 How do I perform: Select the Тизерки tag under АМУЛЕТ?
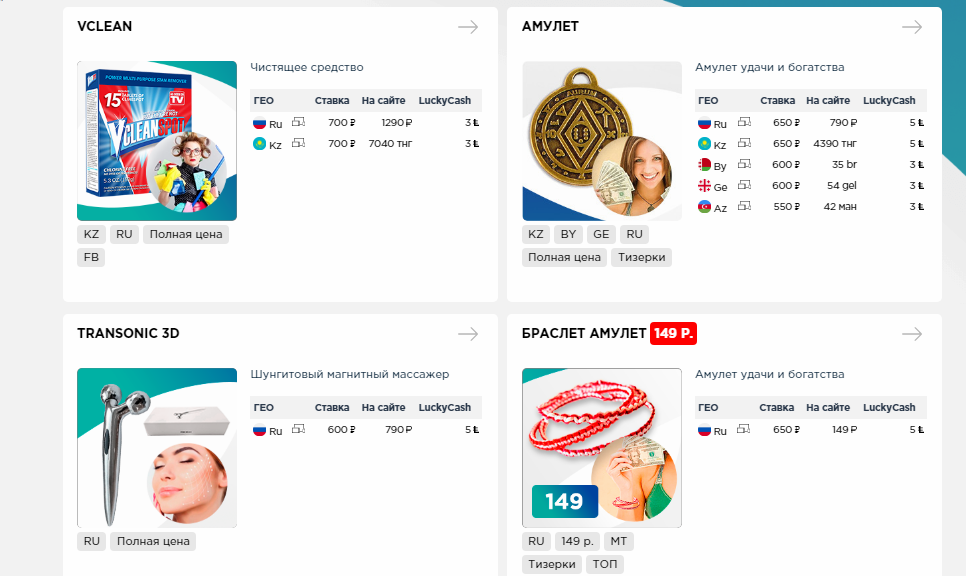tap(641, 258)
